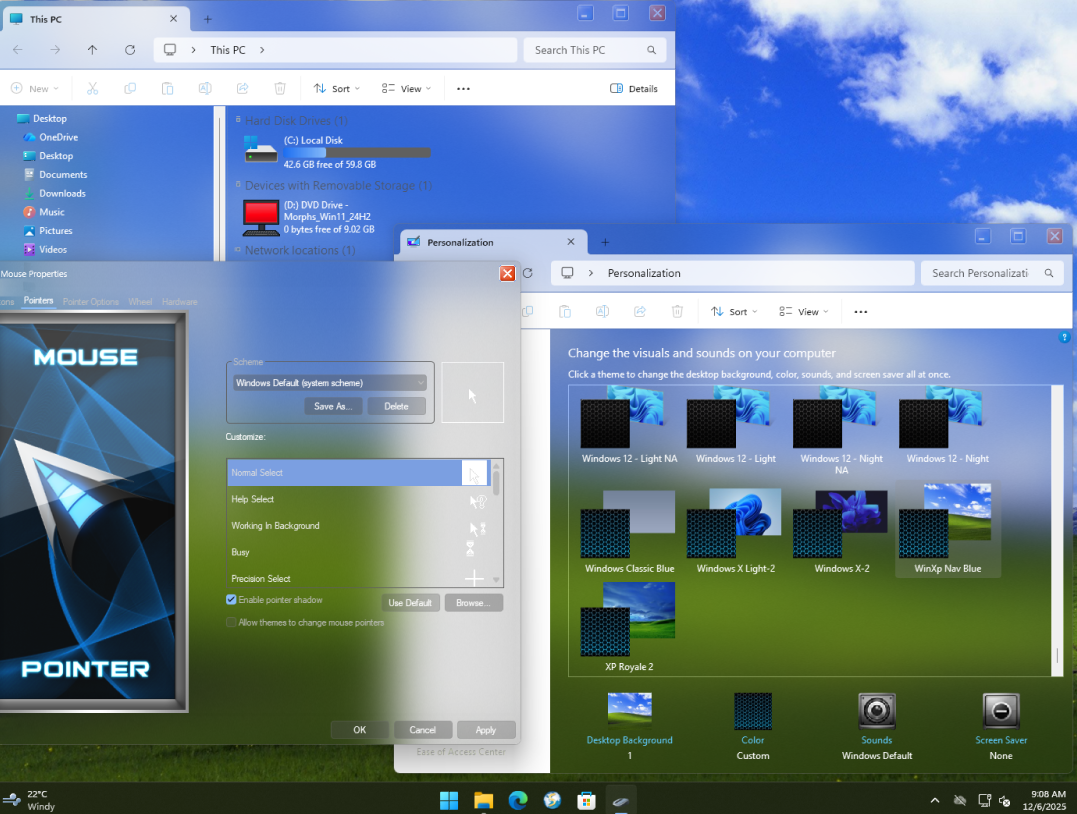
Task: Open Microsoft Edge from the taskbar
Action: pos(518,800)
